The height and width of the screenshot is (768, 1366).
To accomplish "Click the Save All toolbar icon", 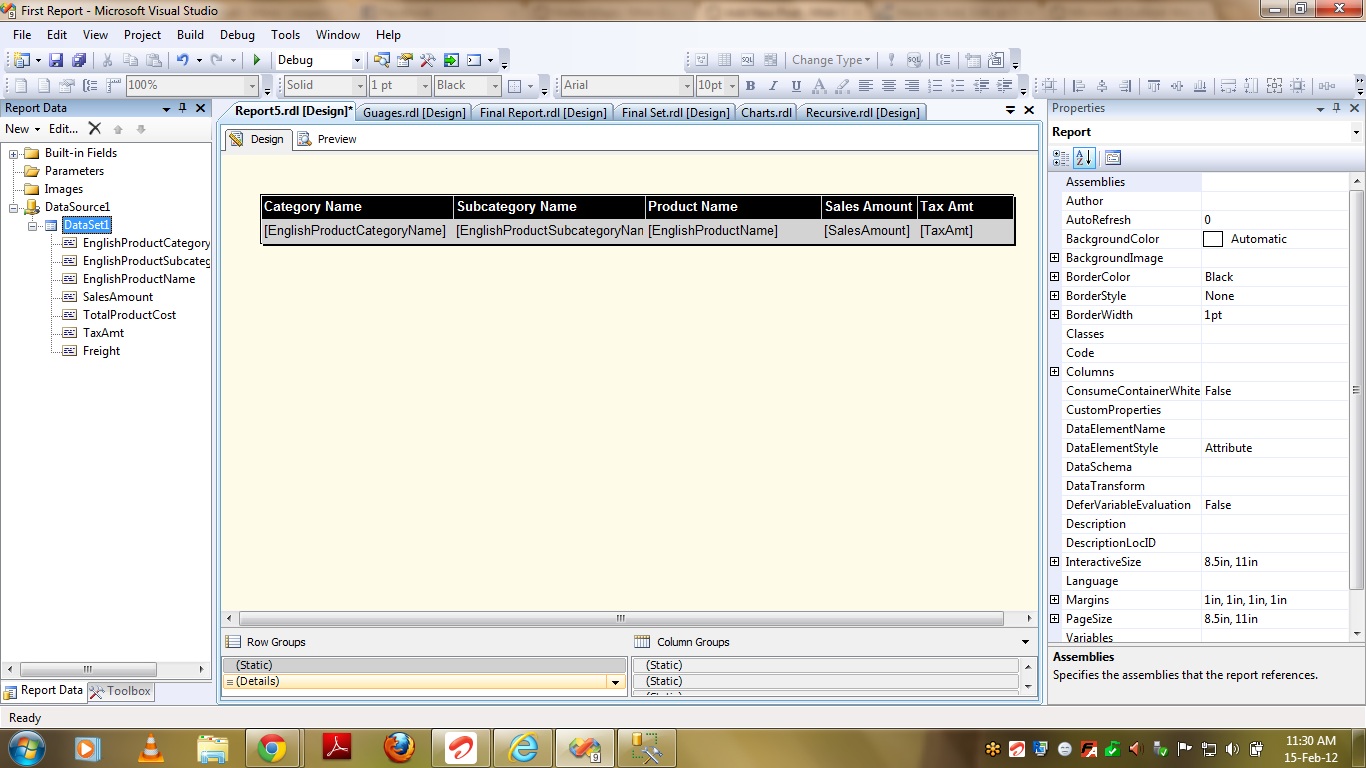I will (x=78, y=60).
